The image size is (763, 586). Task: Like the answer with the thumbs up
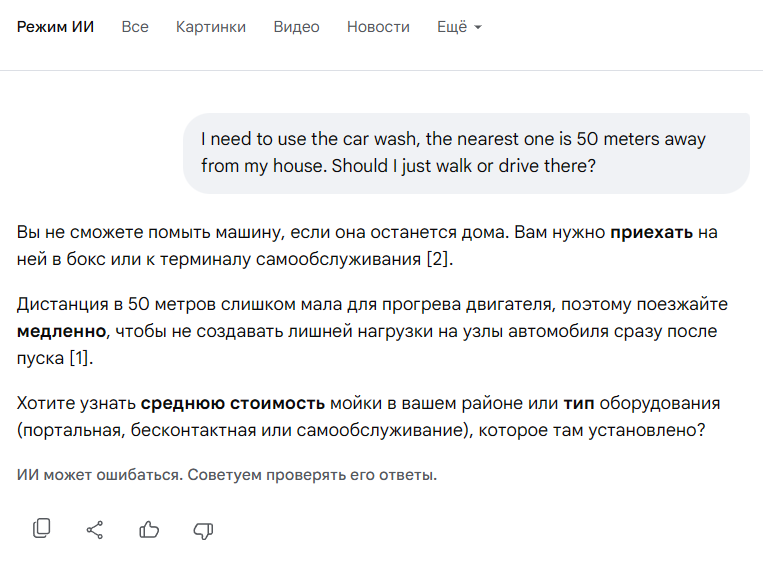pyautogui.click(x=149, y=529)
